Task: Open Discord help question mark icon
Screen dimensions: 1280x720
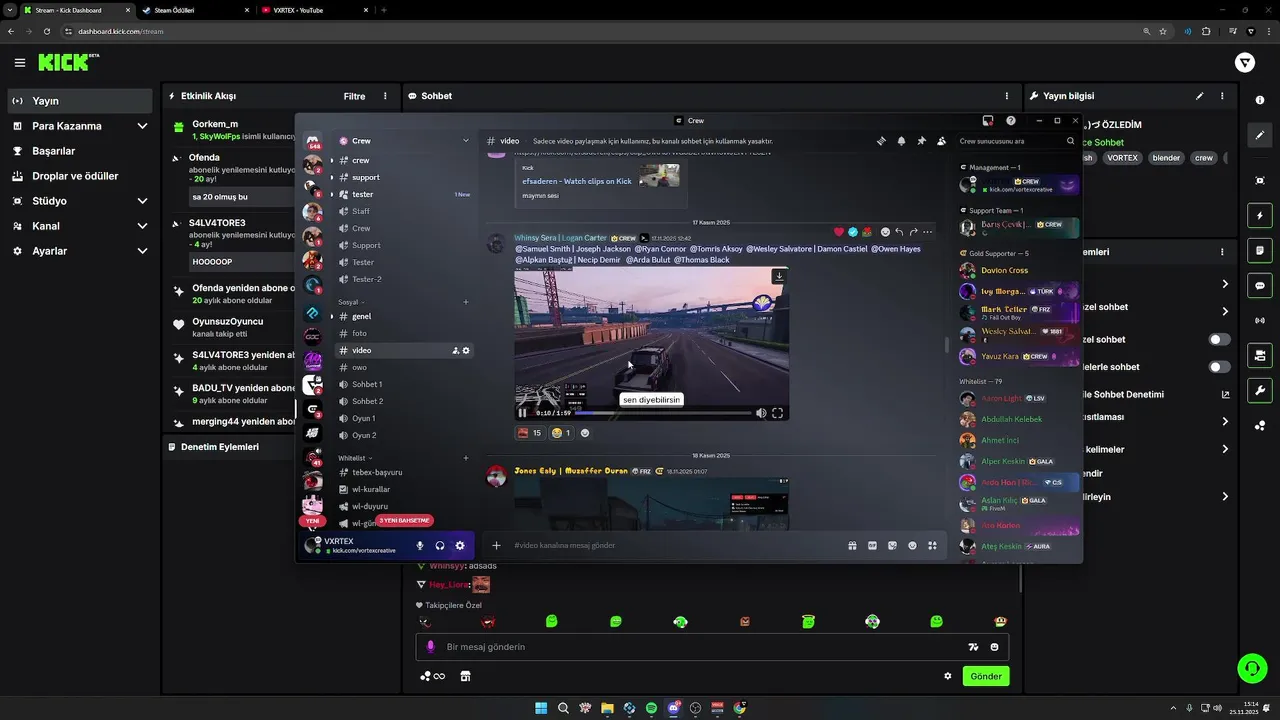Action: pos(1011,120)
